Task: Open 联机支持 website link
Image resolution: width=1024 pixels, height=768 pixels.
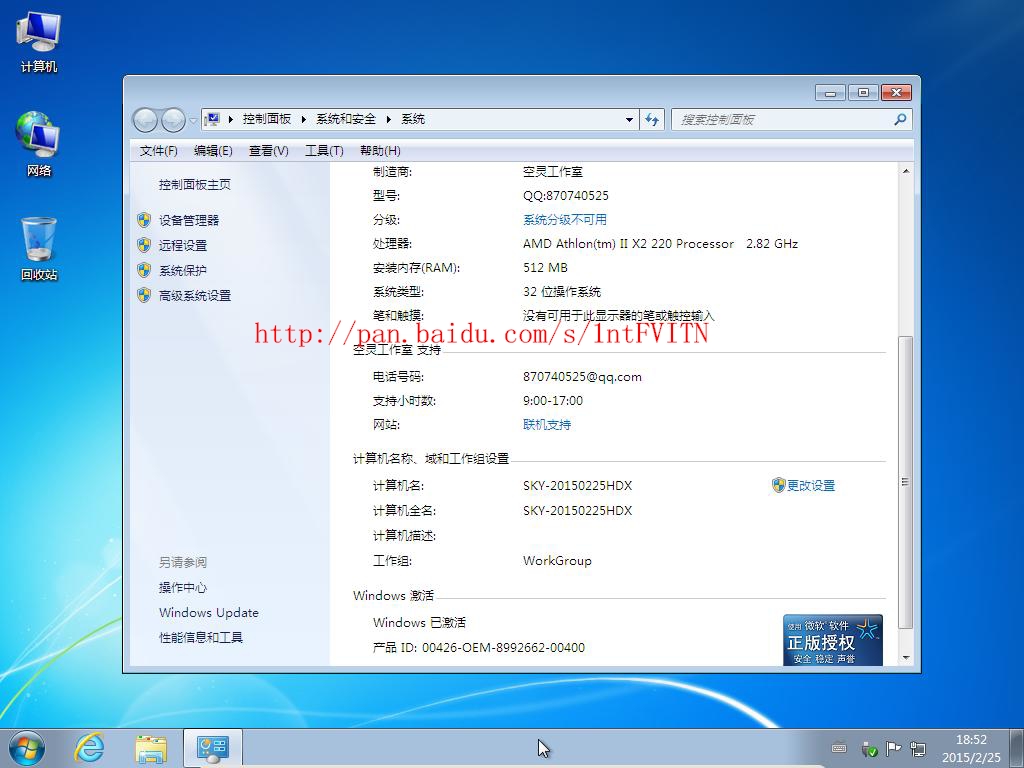Action: [x=547, y=424]
